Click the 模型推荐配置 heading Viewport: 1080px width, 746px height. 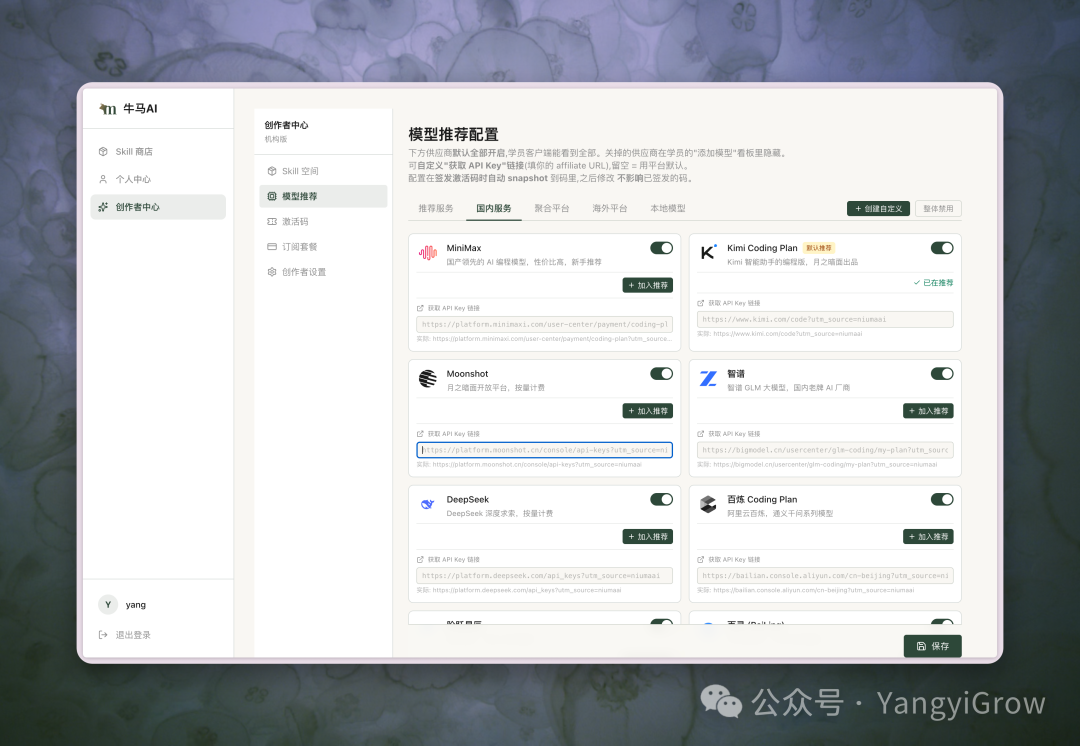point(453,134)
